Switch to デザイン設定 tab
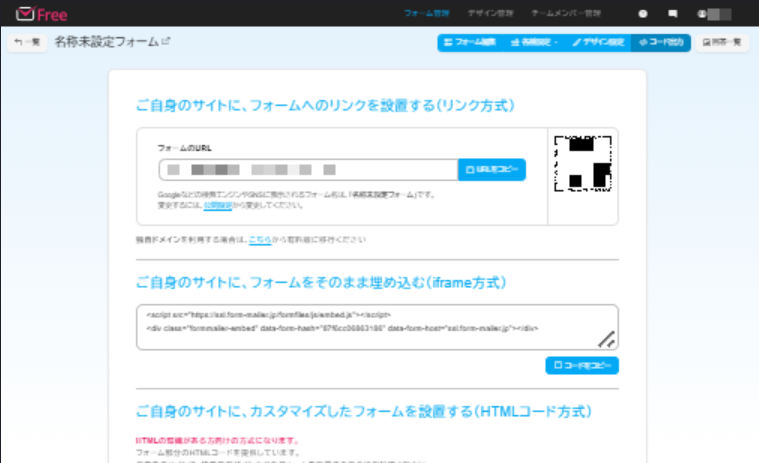759x463 pixels. (597, 43)
